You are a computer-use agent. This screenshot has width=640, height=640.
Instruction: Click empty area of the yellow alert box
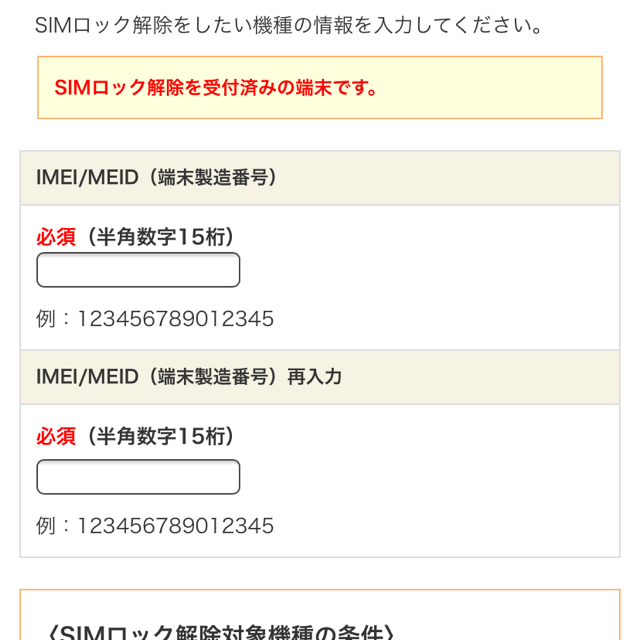click(490, 87)
